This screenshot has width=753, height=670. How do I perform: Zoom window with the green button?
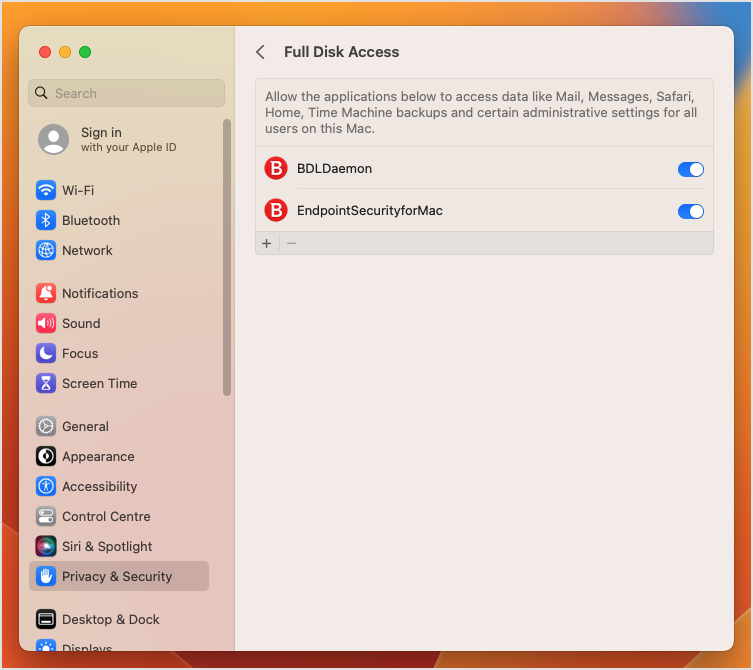pyautogui.click(x=85, y=52)
